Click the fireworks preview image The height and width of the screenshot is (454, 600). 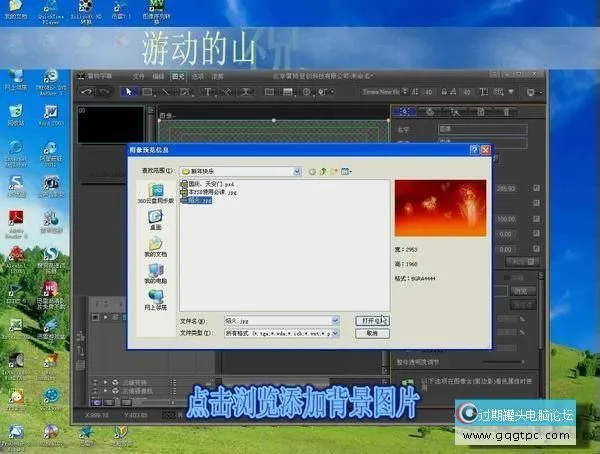point(440,208)
